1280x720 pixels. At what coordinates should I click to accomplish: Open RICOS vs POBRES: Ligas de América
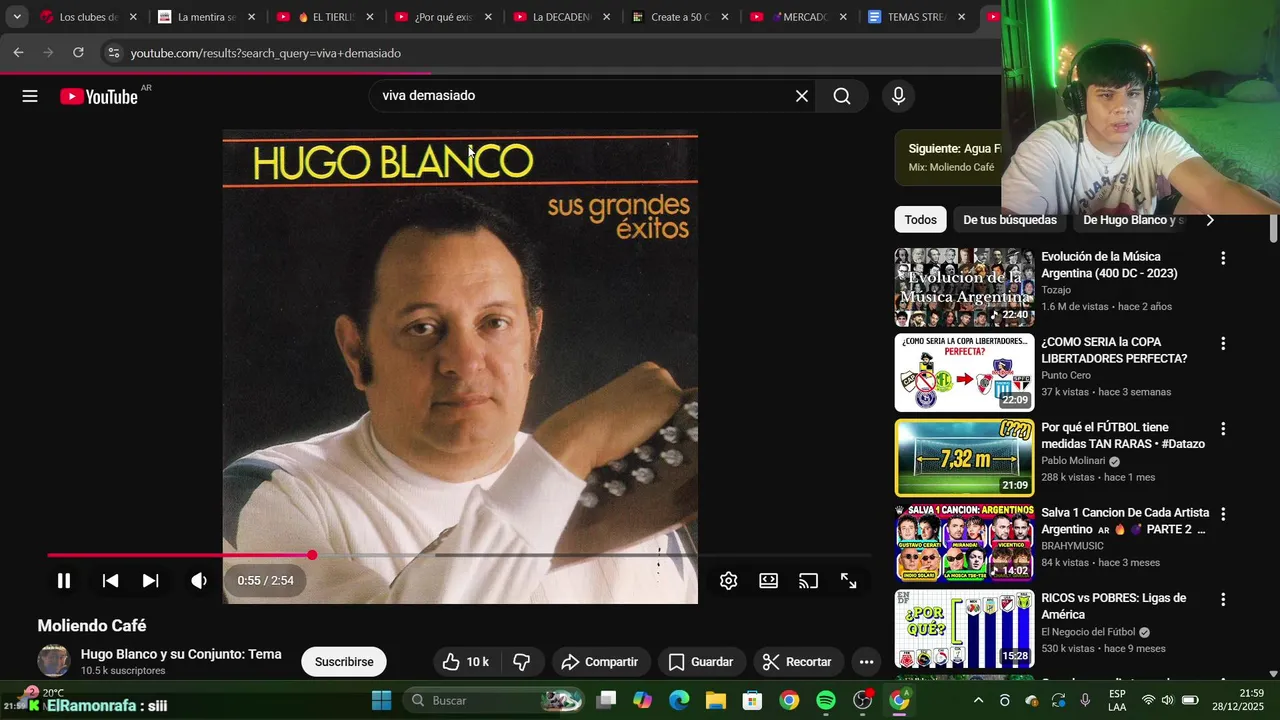click(1114, 606)
